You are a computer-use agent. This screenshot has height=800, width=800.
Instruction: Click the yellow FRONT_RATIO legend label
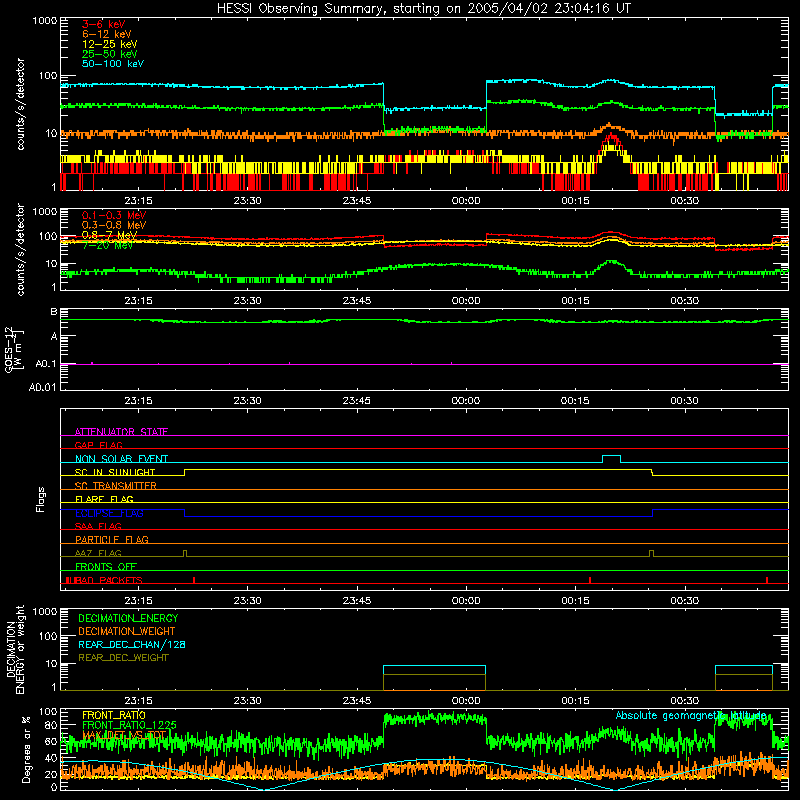pos(114,715)
